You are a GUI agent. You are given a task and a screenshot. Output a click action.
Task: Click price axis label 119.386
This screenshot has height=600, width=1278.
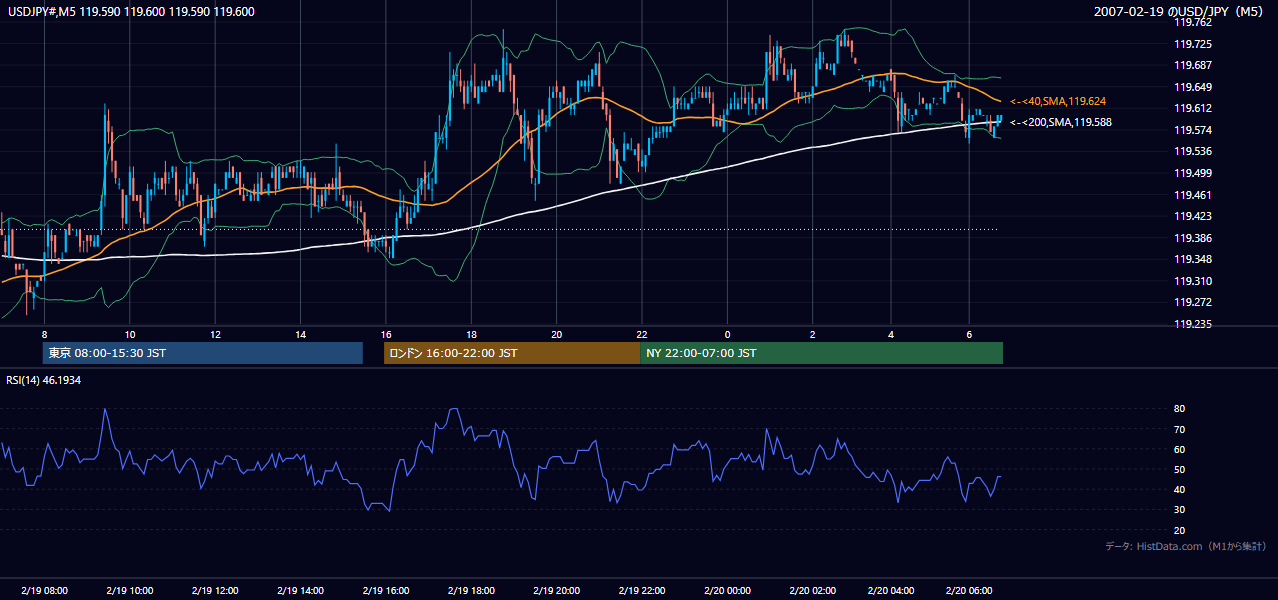tap(1193, 238)
